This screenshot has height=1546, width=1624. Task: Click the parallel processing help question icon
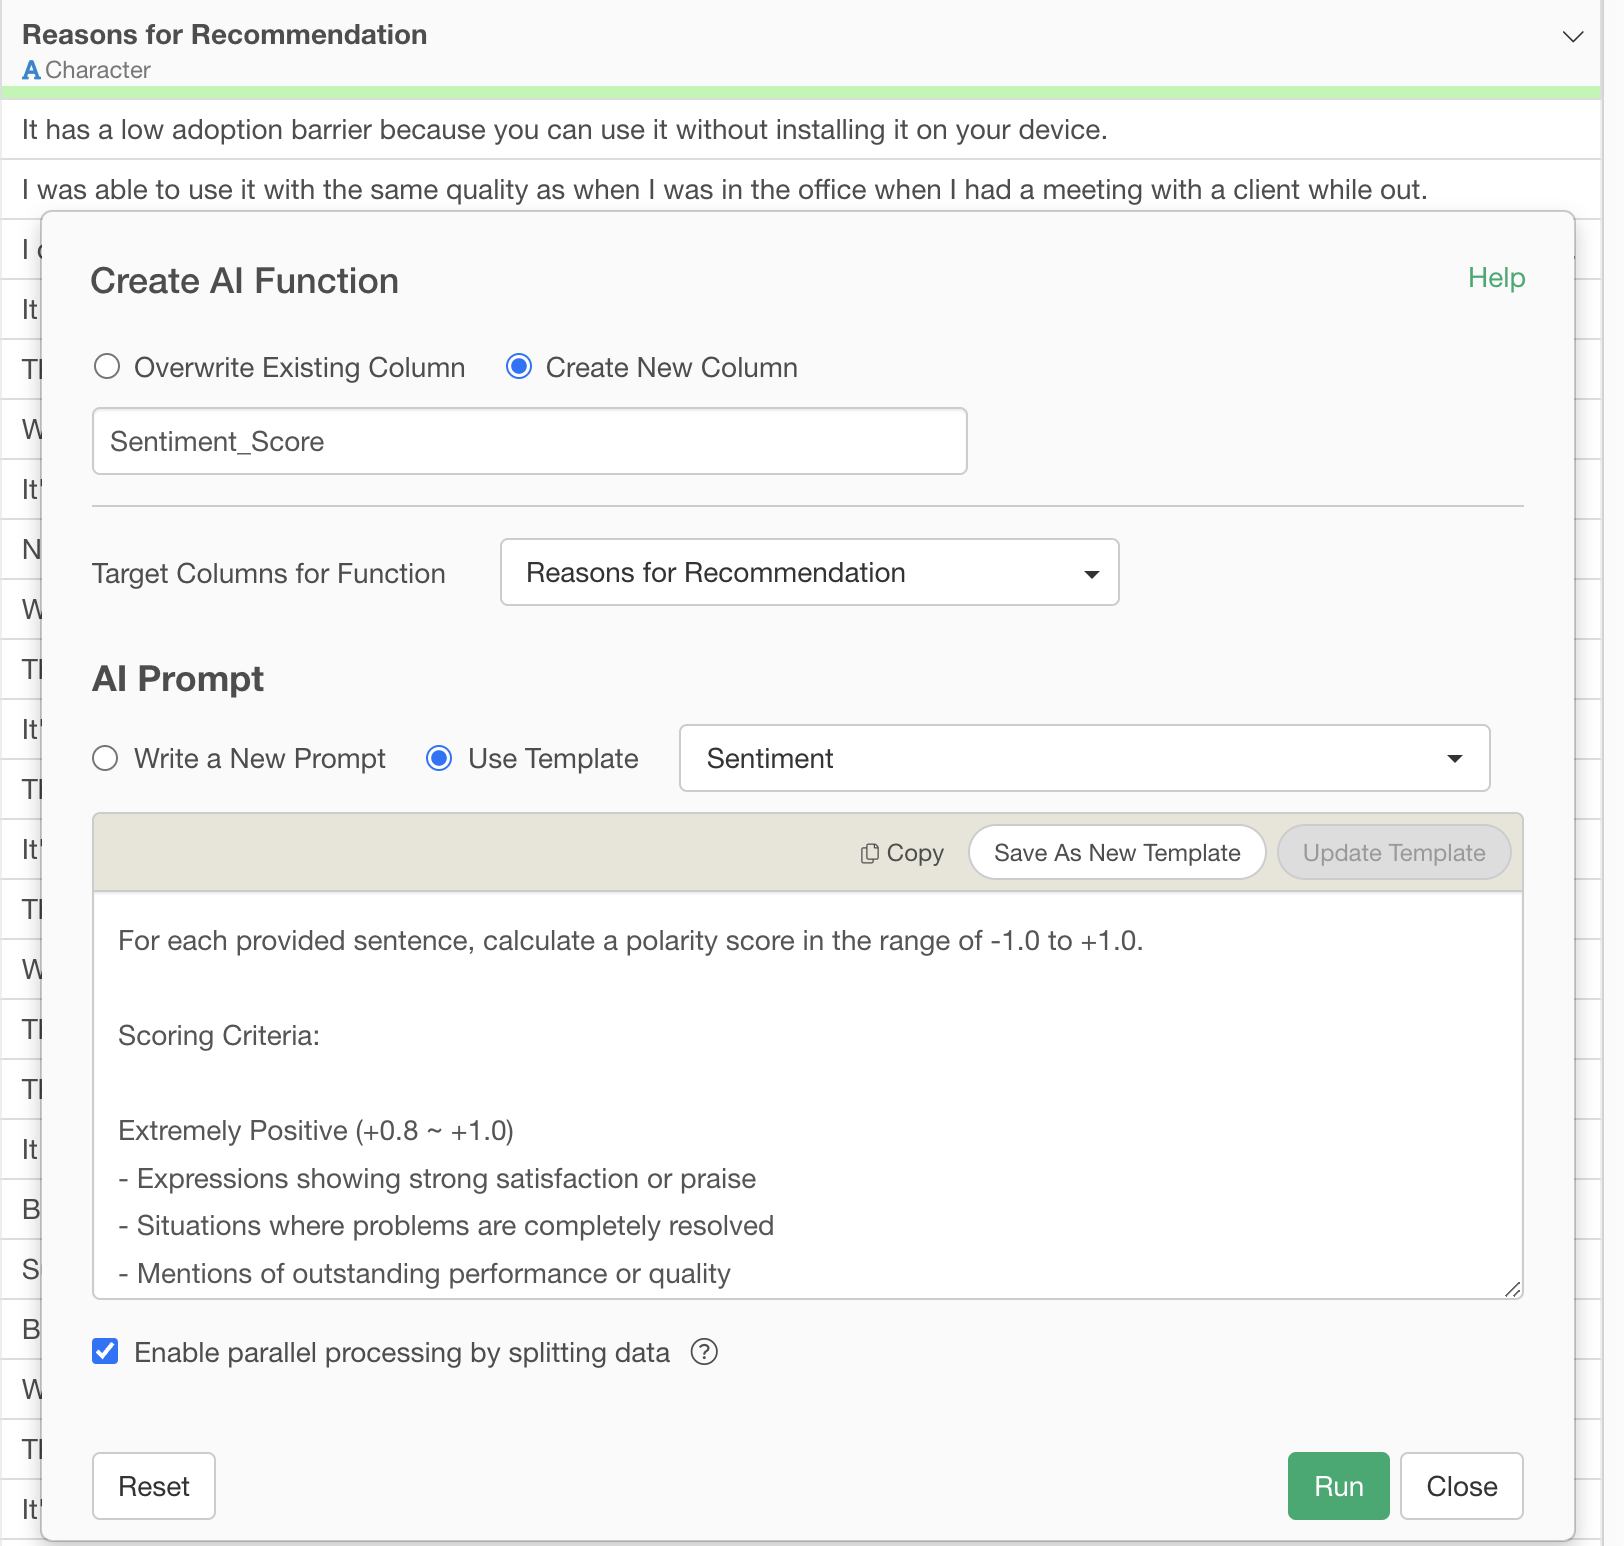tap(704, 1352)
